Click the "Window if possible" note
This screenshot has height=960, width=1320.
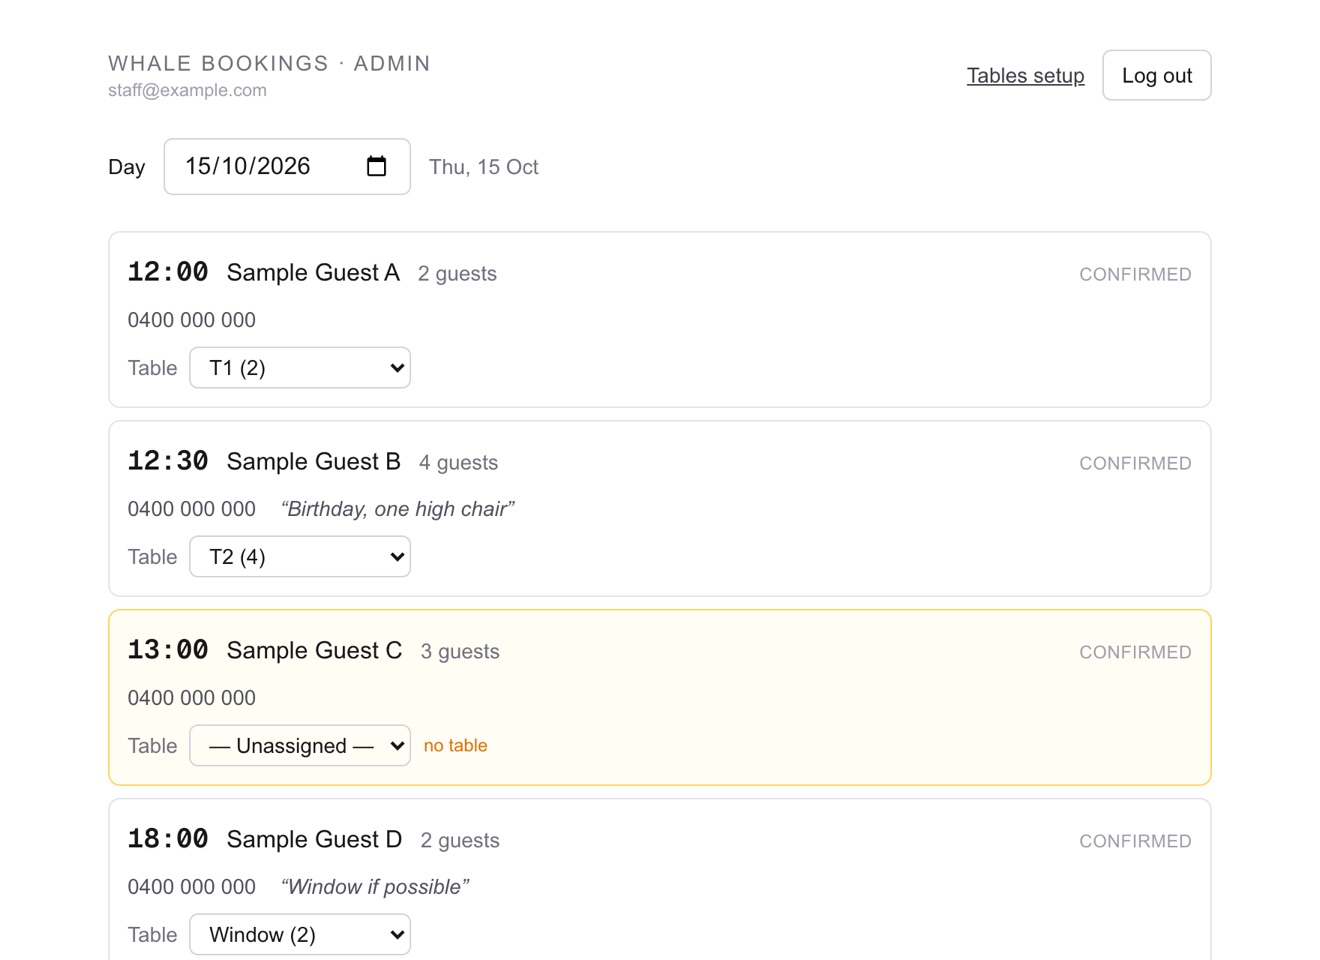[x=375, y=887]
